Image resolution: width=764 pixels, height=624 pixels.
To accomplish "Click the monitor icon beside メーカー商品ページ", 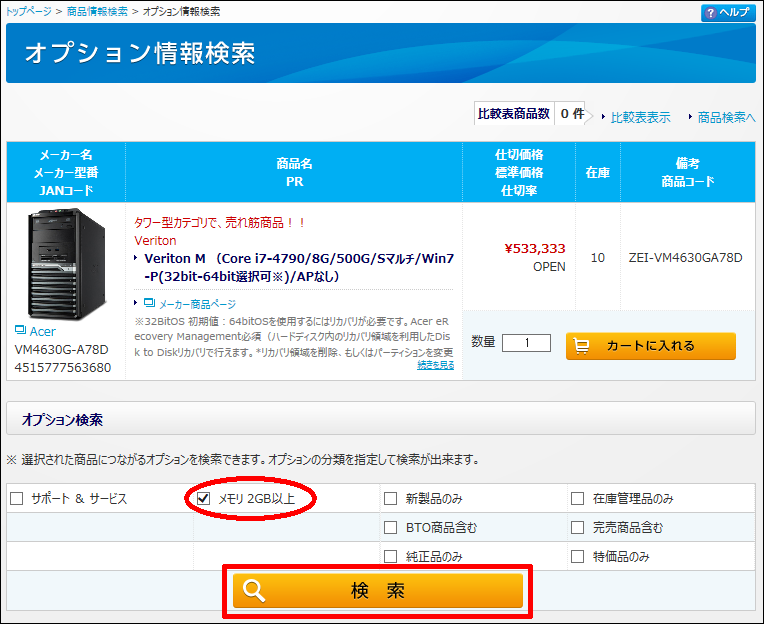I will 149,303.
